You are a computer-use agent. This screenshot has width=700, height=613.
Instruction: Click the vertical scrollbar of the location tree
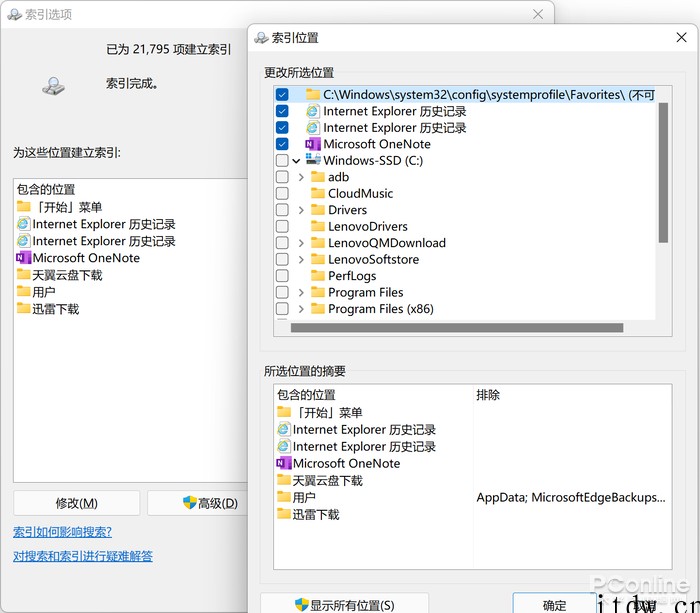pyautogui.click(x=663, y=172)
